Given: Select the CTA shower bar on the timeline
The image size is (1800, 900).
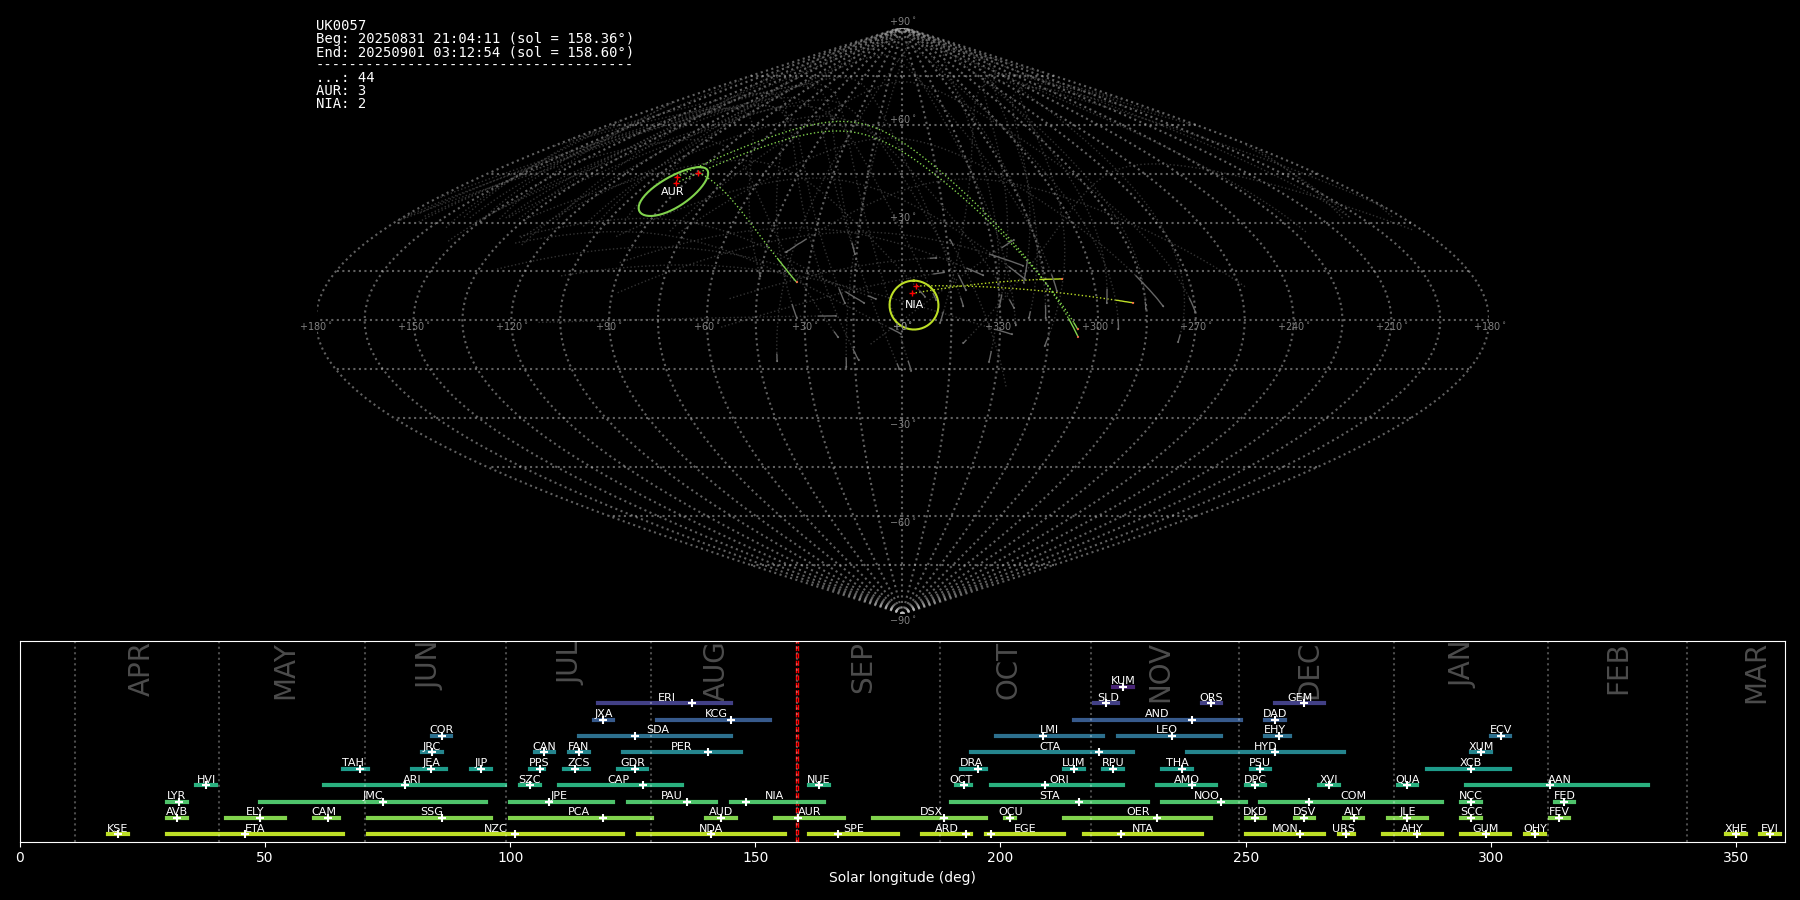Looking at the screenshot, I should (x=1052, y=752).
